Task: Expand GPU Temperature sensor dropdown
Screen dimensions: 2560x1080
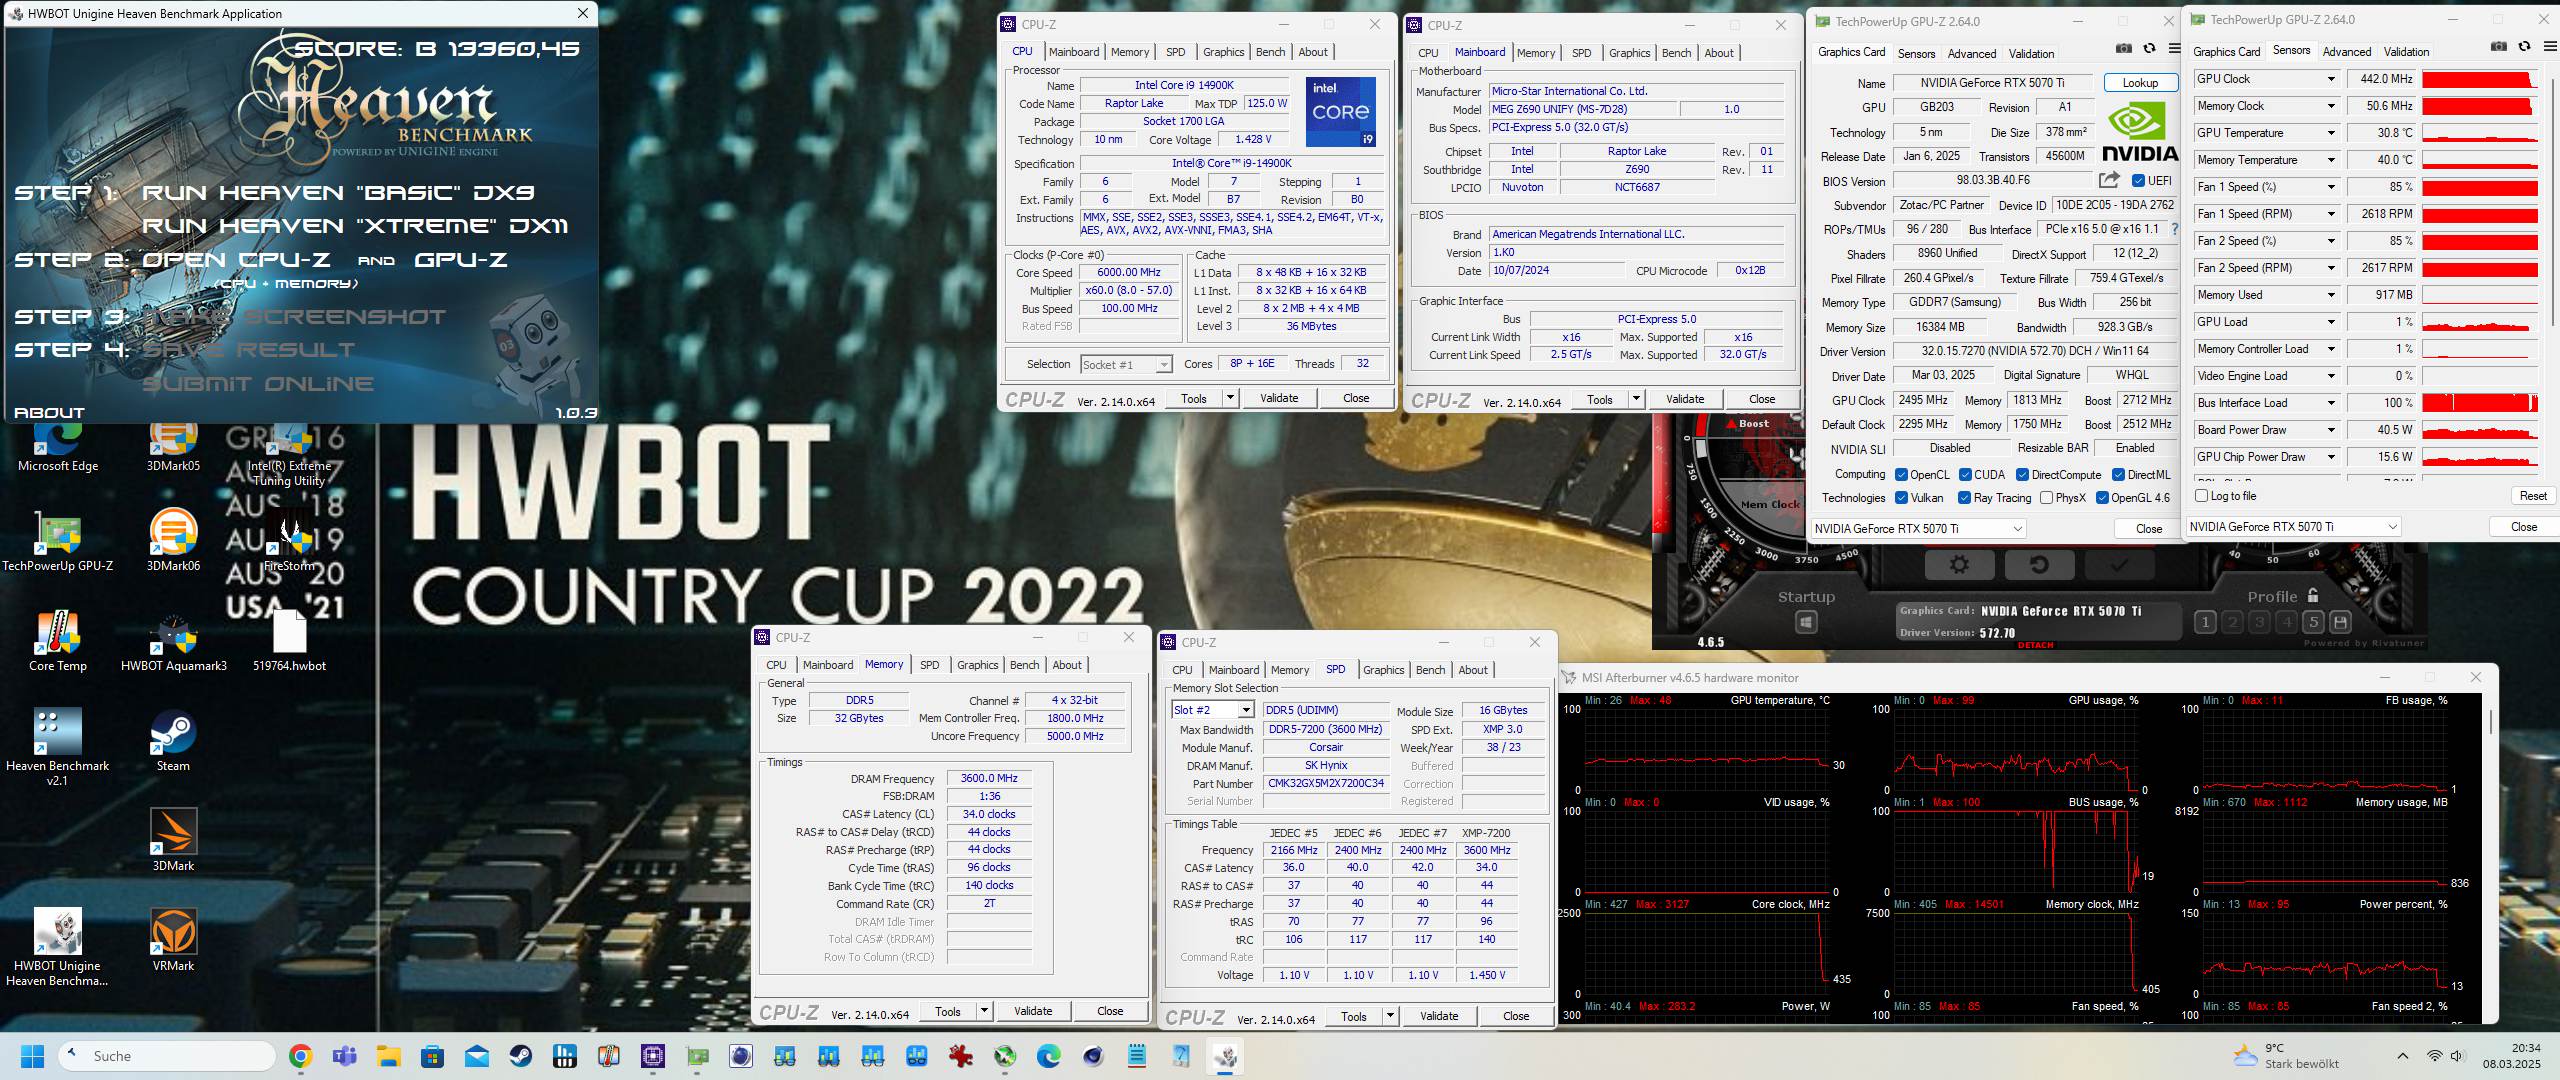Action: click(2331, 133)
